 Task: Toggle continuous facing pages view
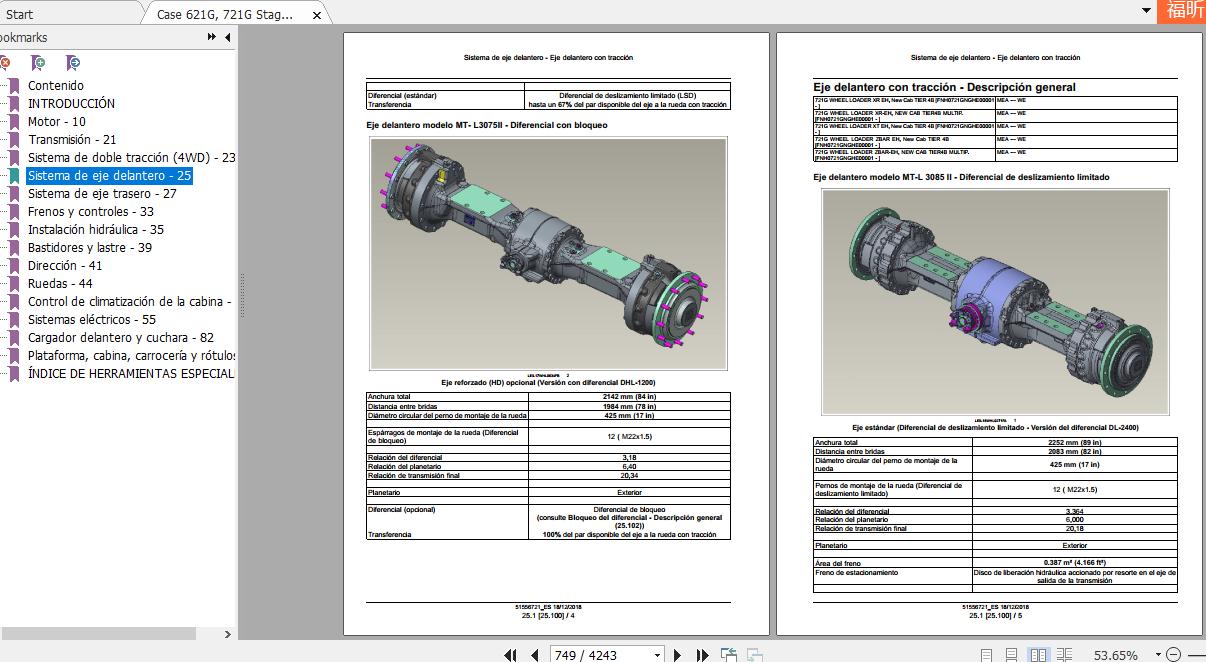pyautogui.click(x=1065, y=655)
